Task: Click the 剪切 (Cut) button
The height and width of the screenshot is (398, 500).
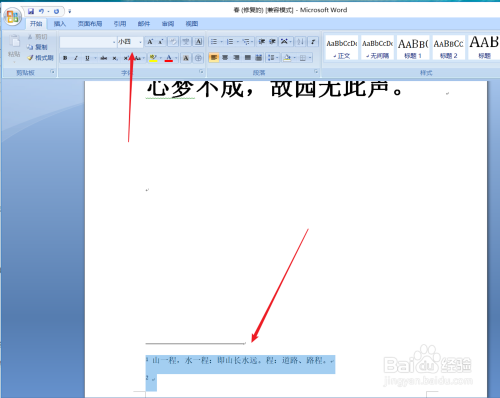Action: click(x=37, y=37)
